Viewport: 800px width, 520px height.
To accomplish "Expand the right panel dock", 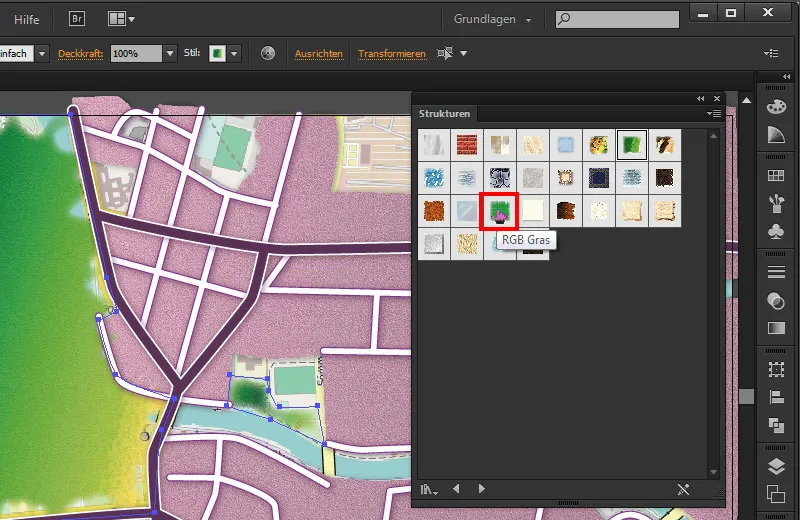I will coord(786,77).
